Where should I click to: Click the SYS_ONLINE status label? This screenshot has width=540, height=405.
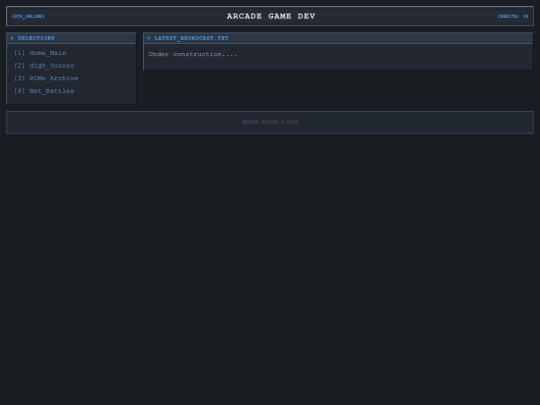pyautogui.click(x=28, y=16)
